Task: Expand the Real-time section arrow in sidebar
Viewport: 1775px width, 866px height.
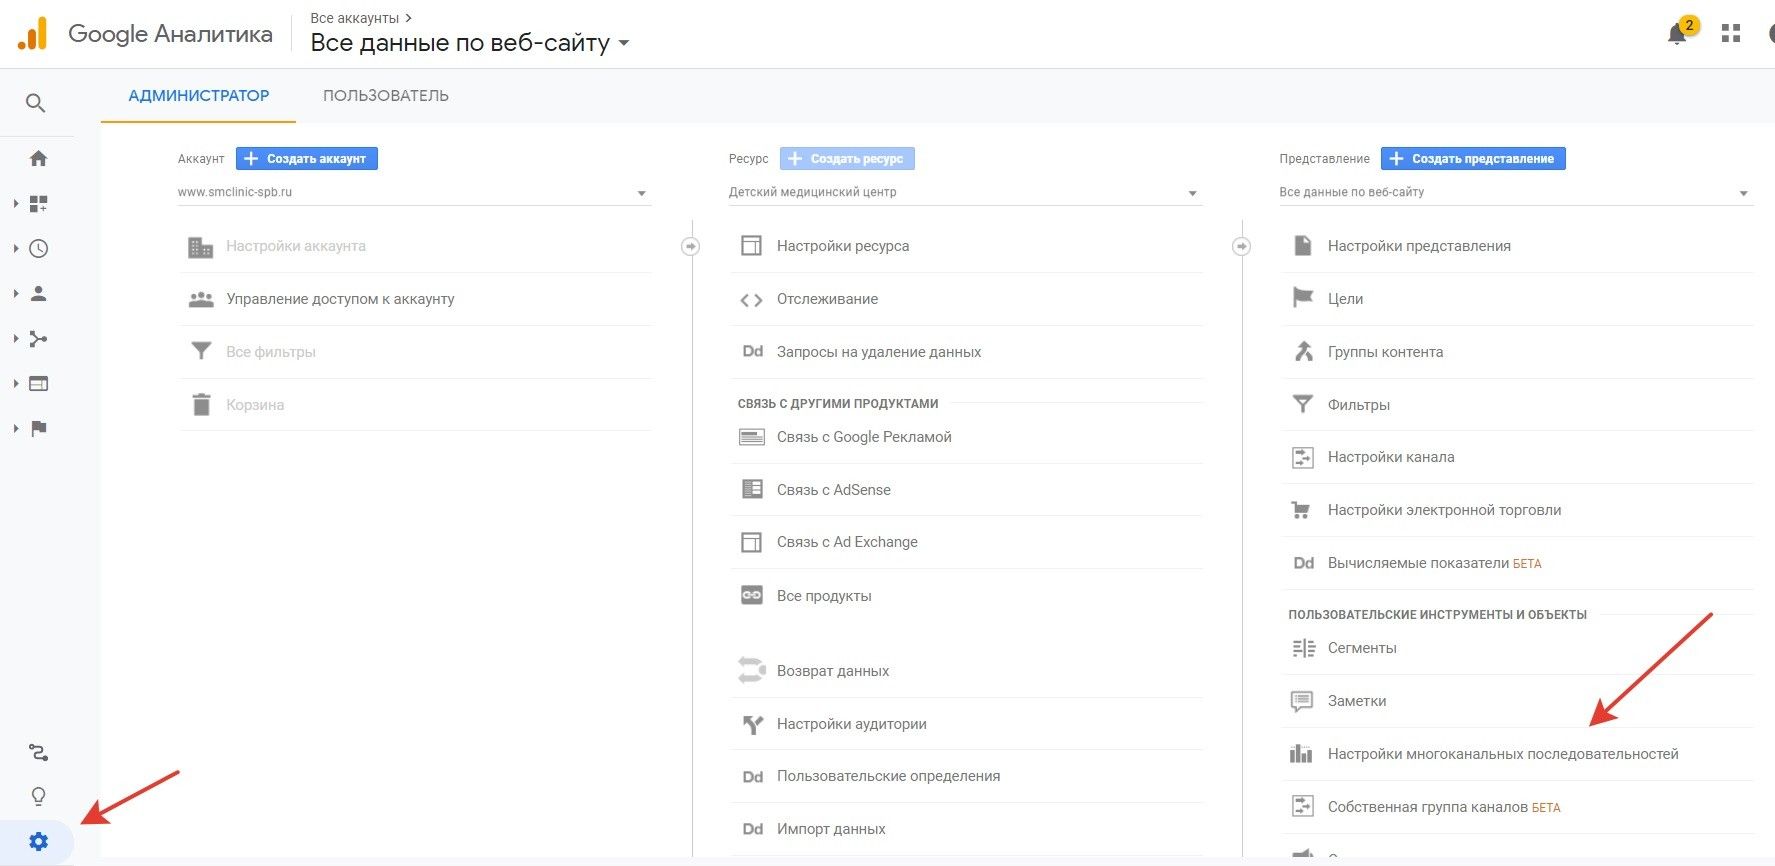Action: click(x=15, y=249)
